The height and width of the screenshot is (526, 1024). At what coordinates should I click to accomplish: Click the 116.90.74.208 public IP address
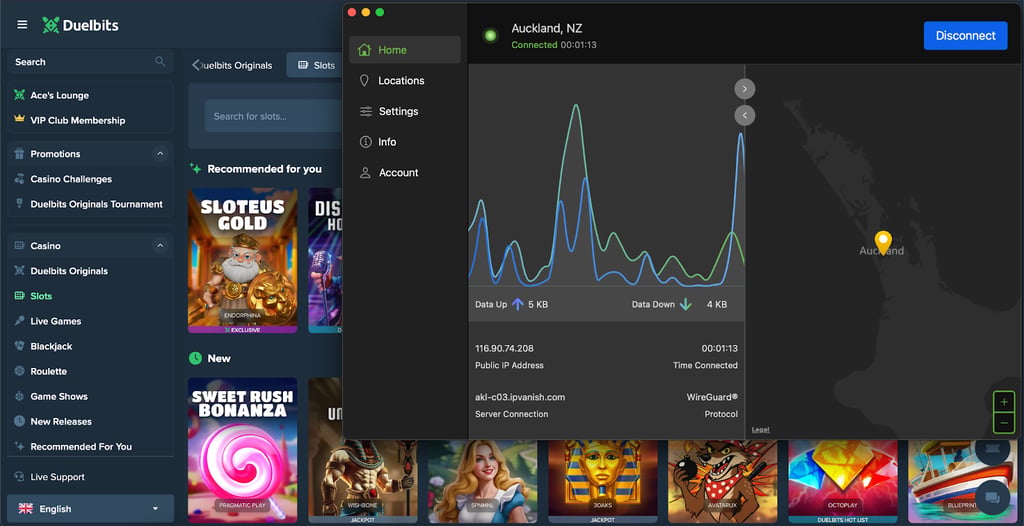504,348
